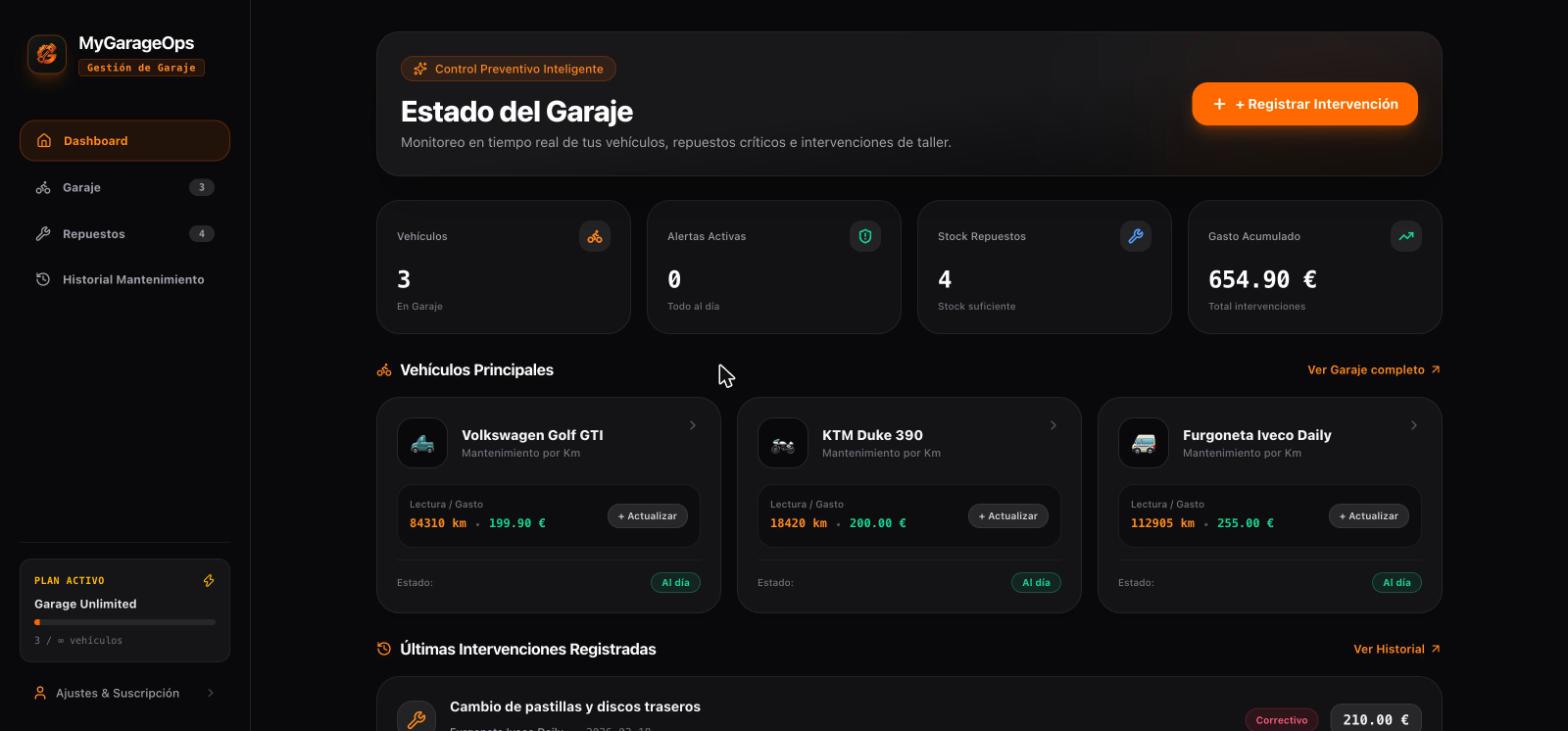Click the Control Preventivo Inteligente badge

tap(508, 69)
